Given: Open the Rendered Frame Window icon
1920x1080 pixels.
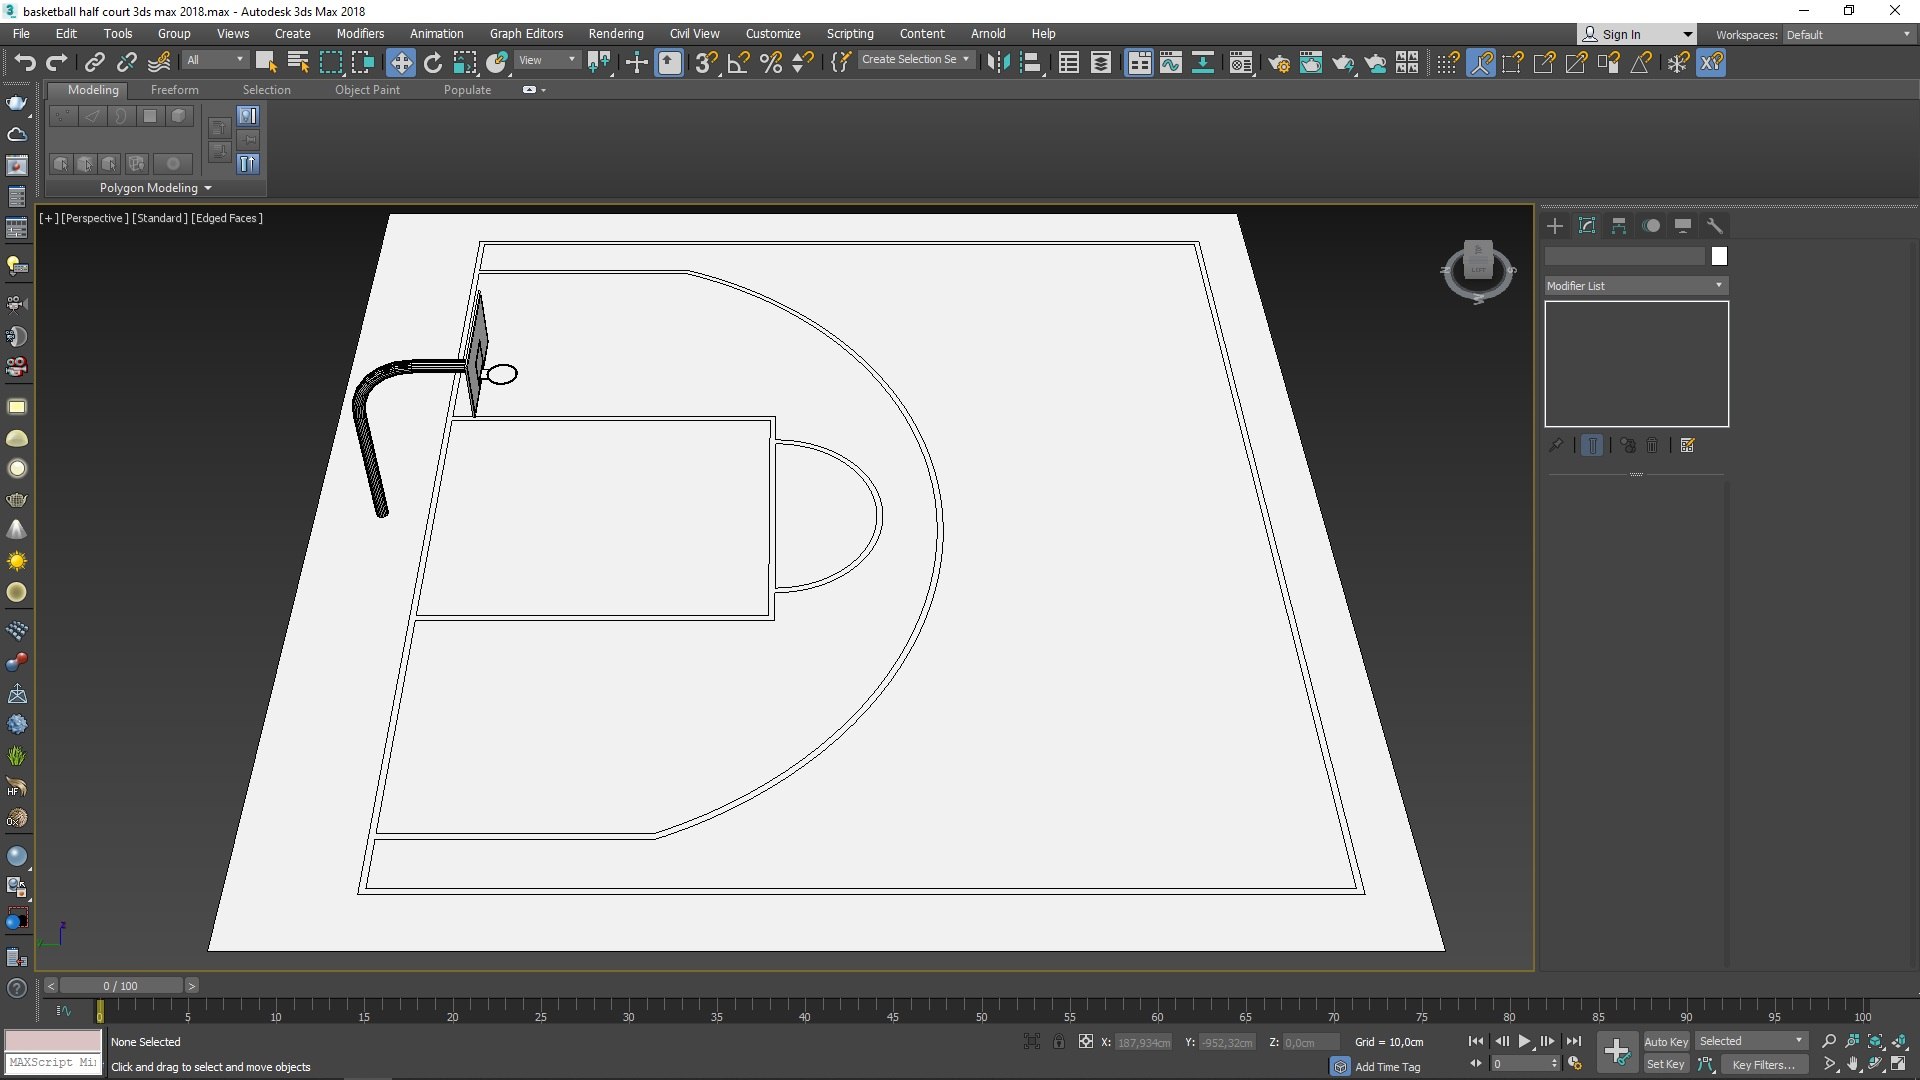Looking at the screenshot, I should (x=1311, y=62).
